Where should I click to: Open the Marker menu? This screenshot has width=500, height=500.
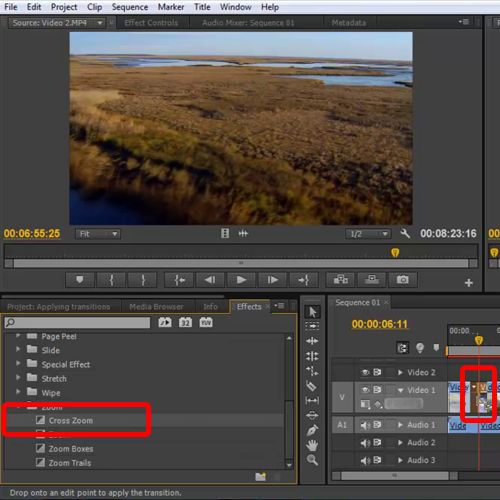click(171, 7)
